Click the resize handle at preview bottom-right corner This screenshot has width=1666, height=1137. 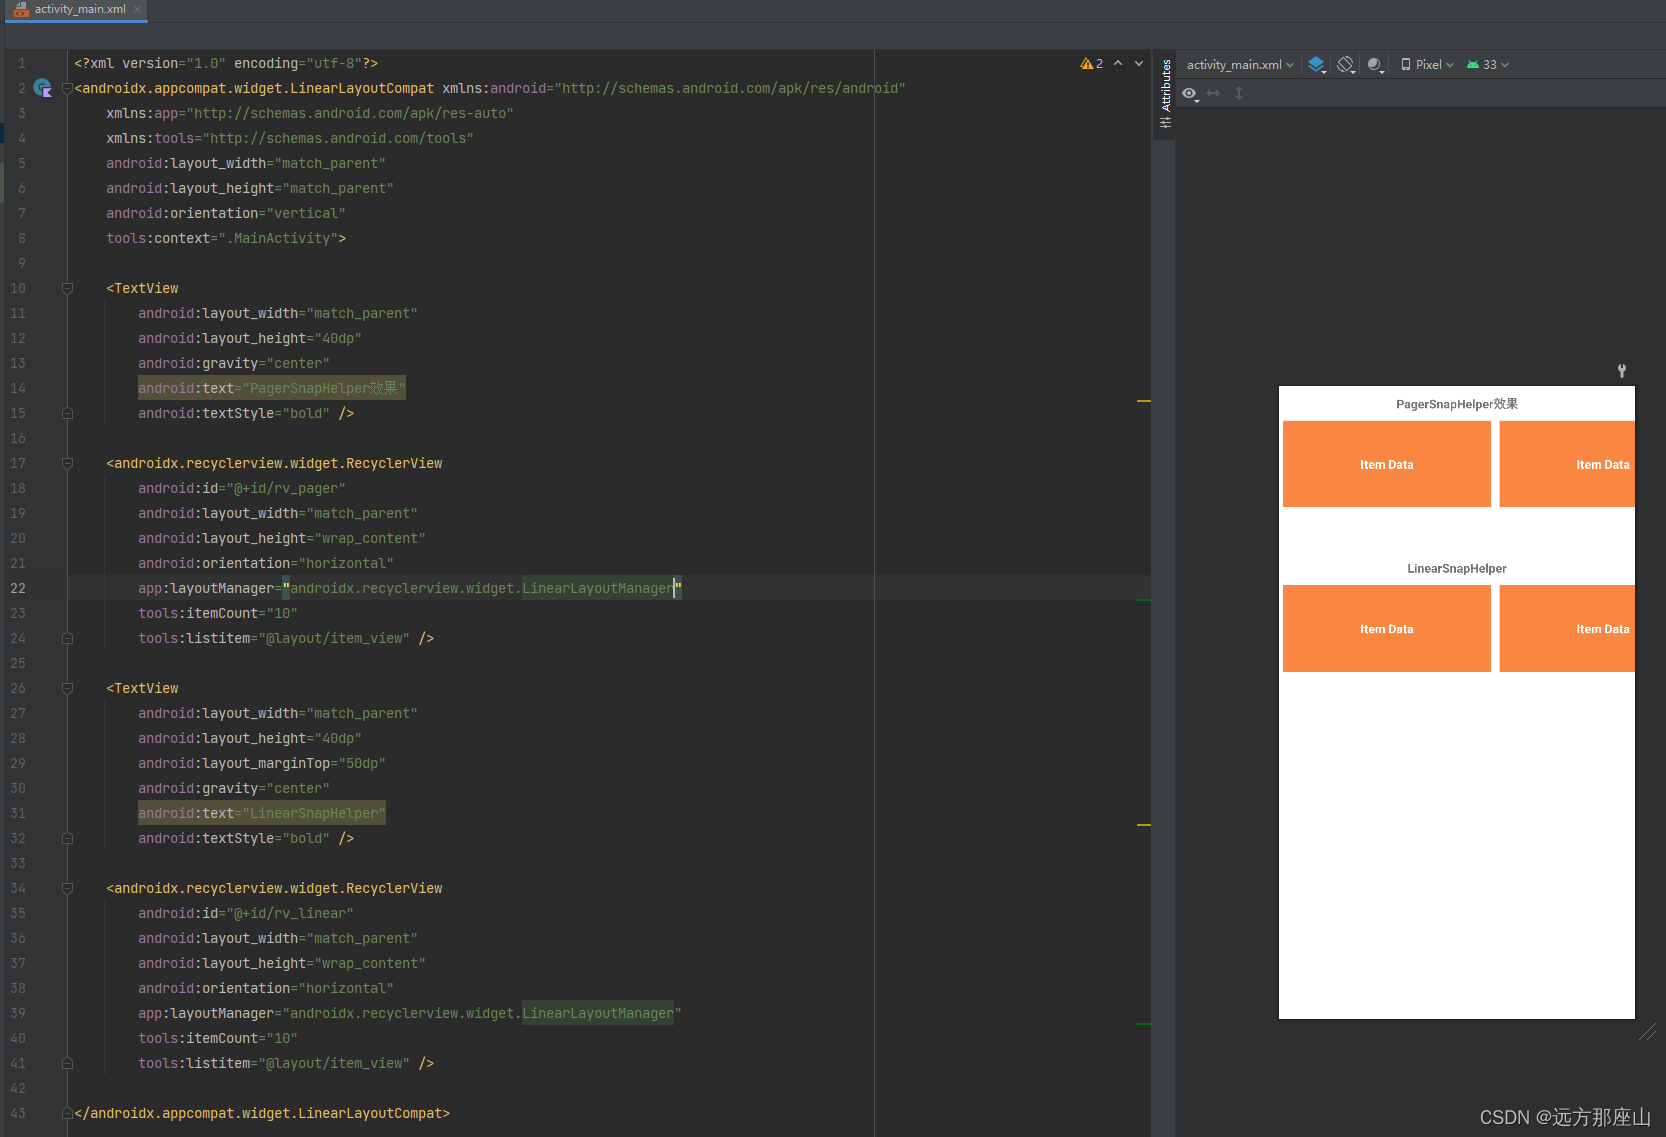click(x=1647, y=1031)
